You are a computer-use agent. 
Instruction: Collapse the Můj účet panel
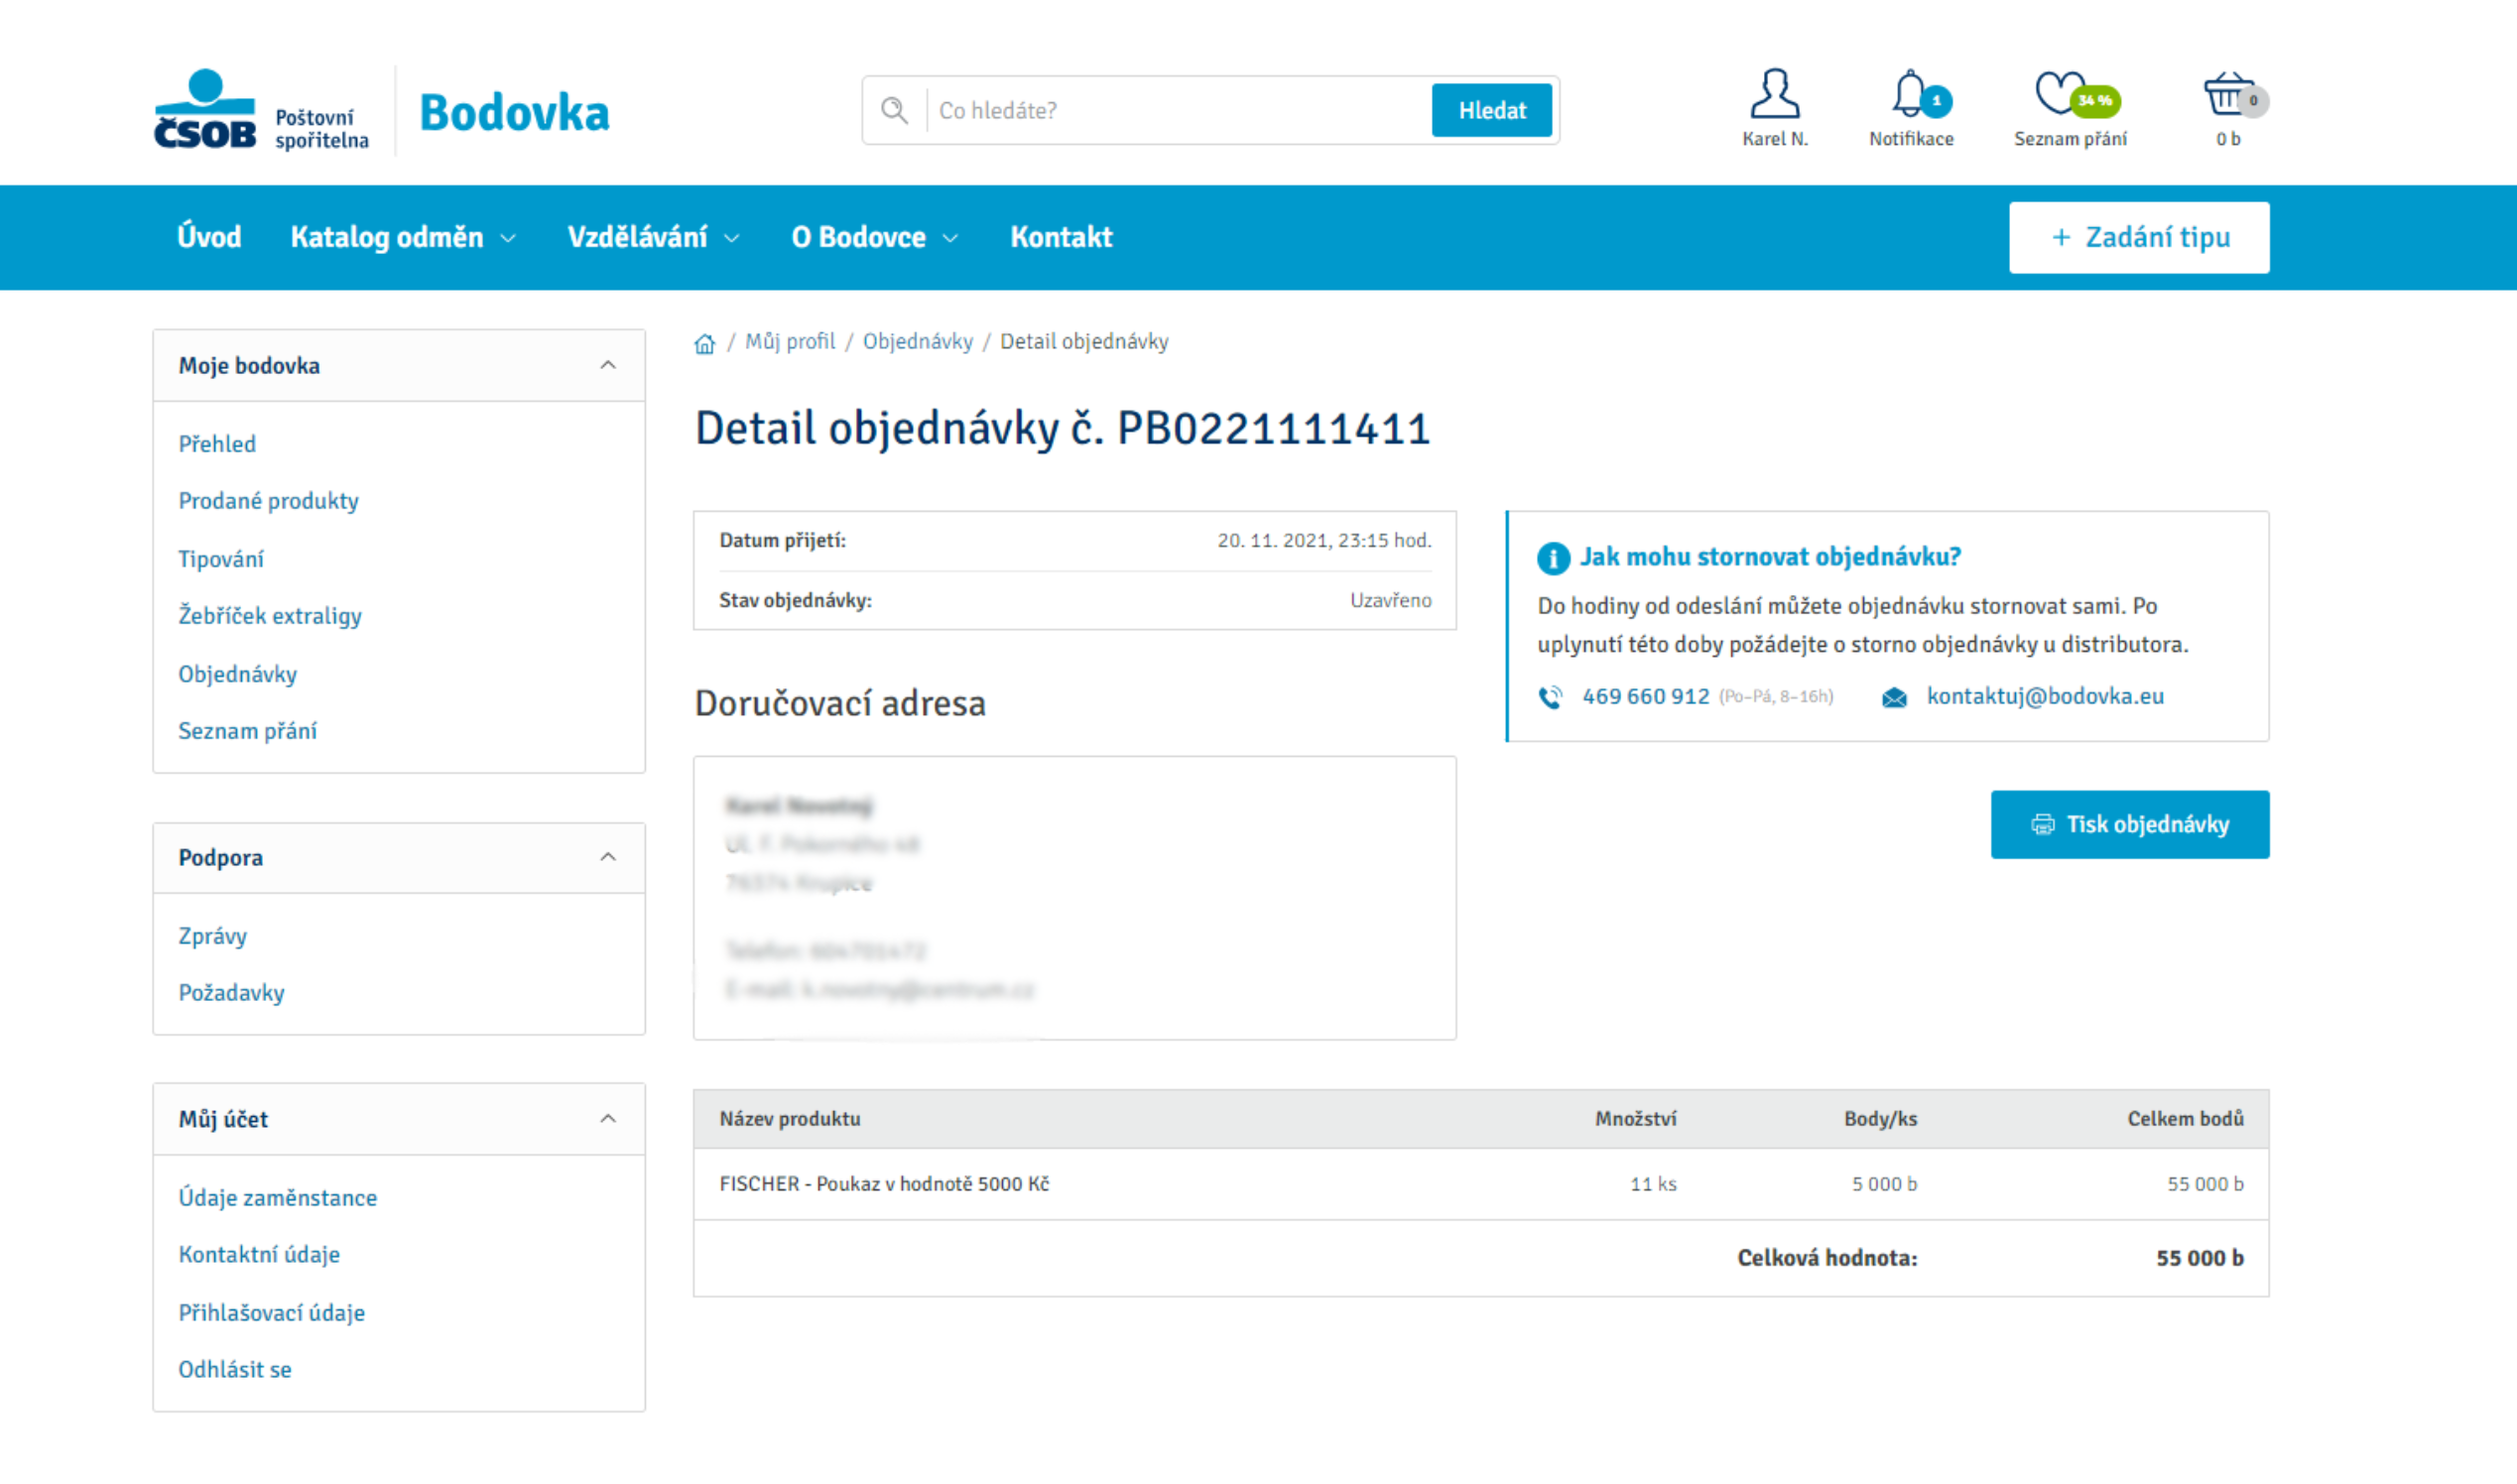pyautogui.click(x=607, y=1119)
